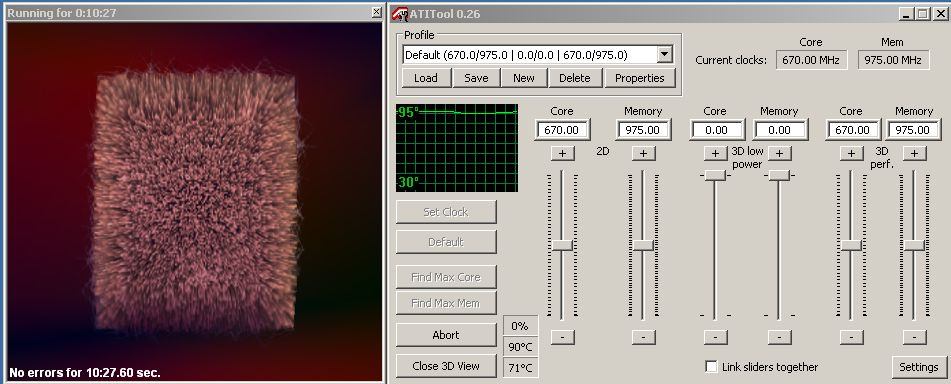Screen dimensions: 951x384
Task: Decrease 3D perf Core with minus button
Action: [x=852, y=337]
